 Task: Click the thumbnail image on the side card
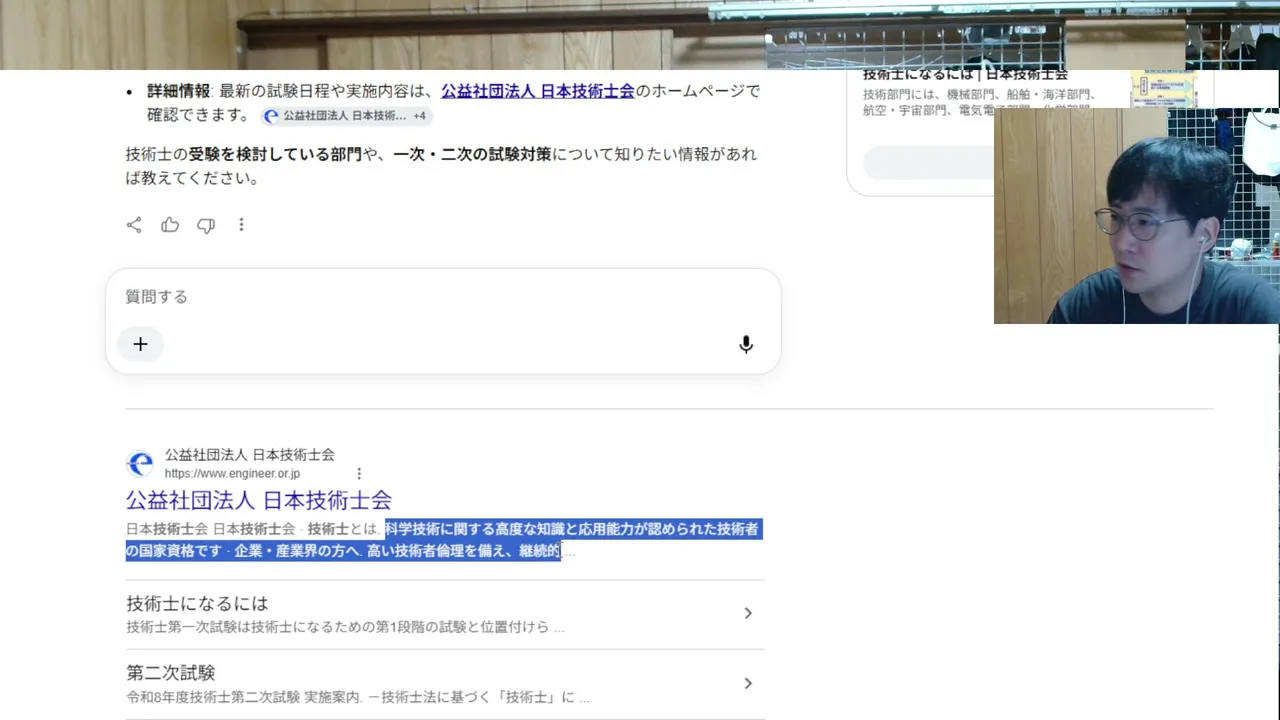(x=1164, y=89)
